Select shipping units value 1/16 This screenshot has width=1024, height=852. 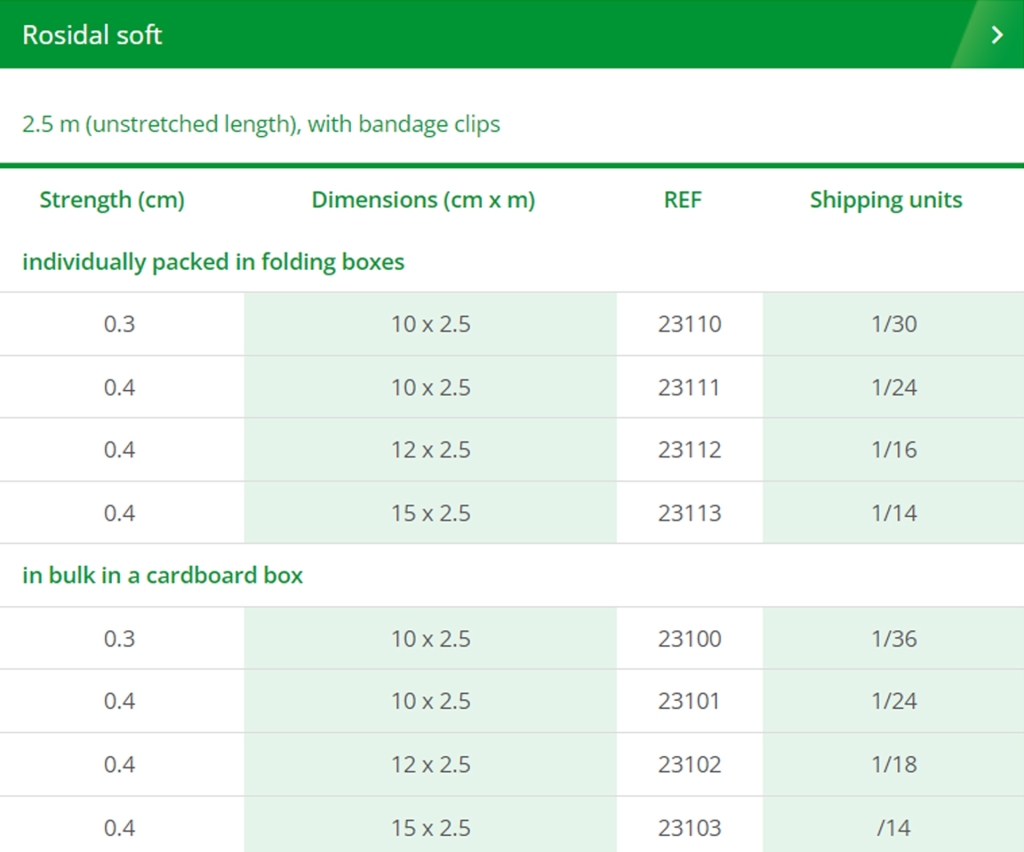tap(894, 450)
